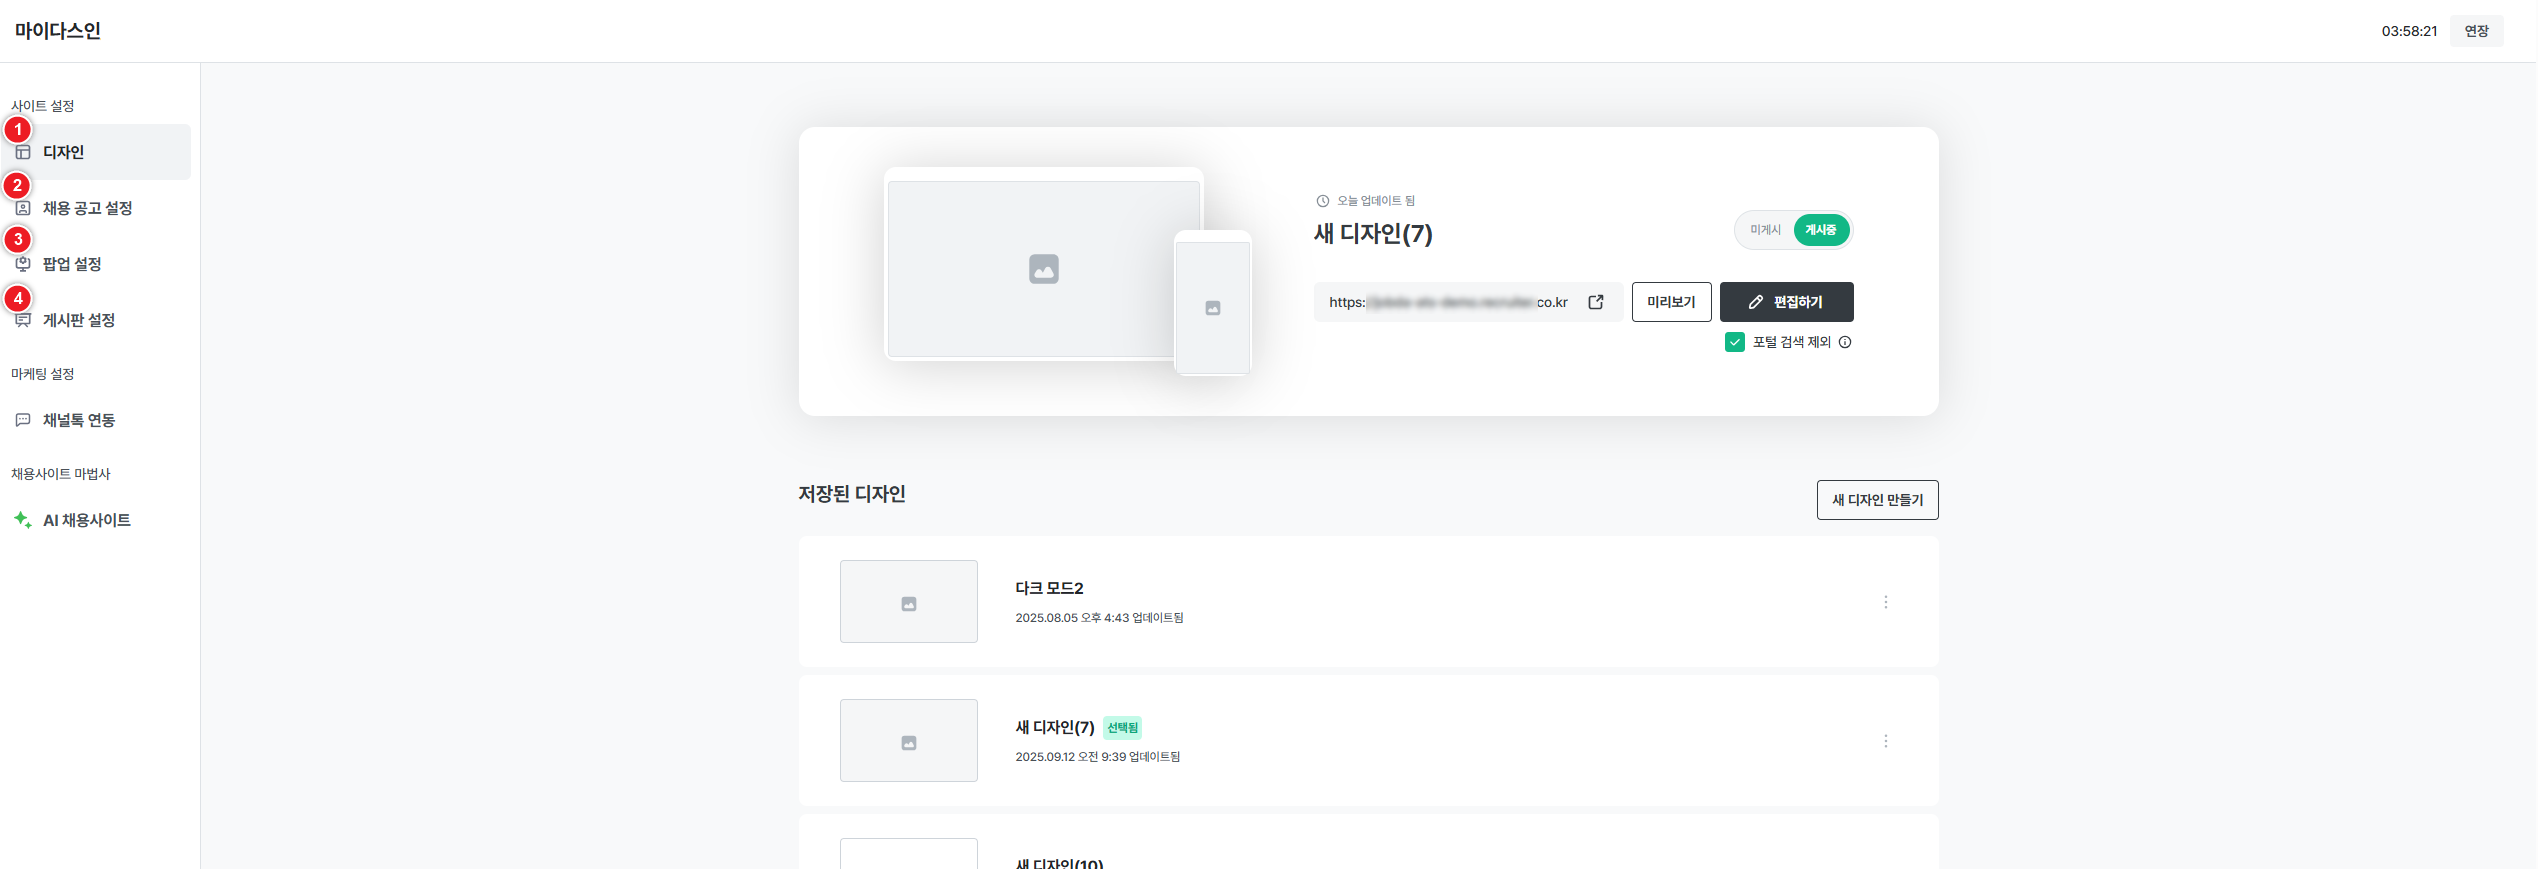Click 새 디자인 만들기 button
Image resolution: width=2538 pixels, height=869 pixels.
click(1877, 500)
